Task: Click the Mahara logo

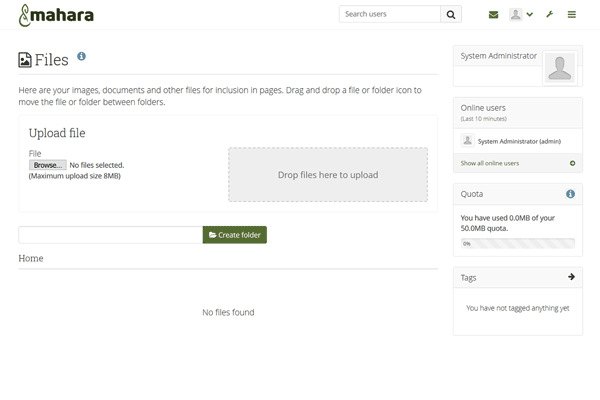Action: point(56,15)
